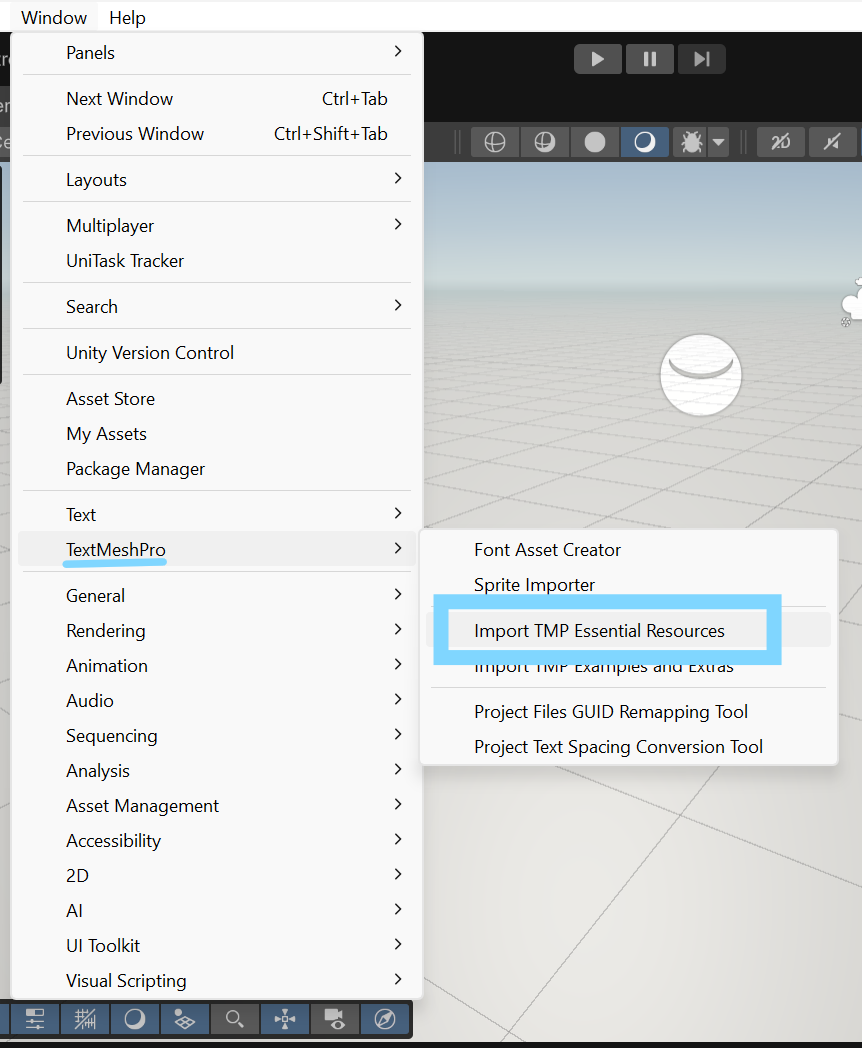Image resolution: width=862 pixels, height=1048 pixels.
Task: Toggle the grid snapping icon in bottom toolbar
Action: click(85, 1019)
